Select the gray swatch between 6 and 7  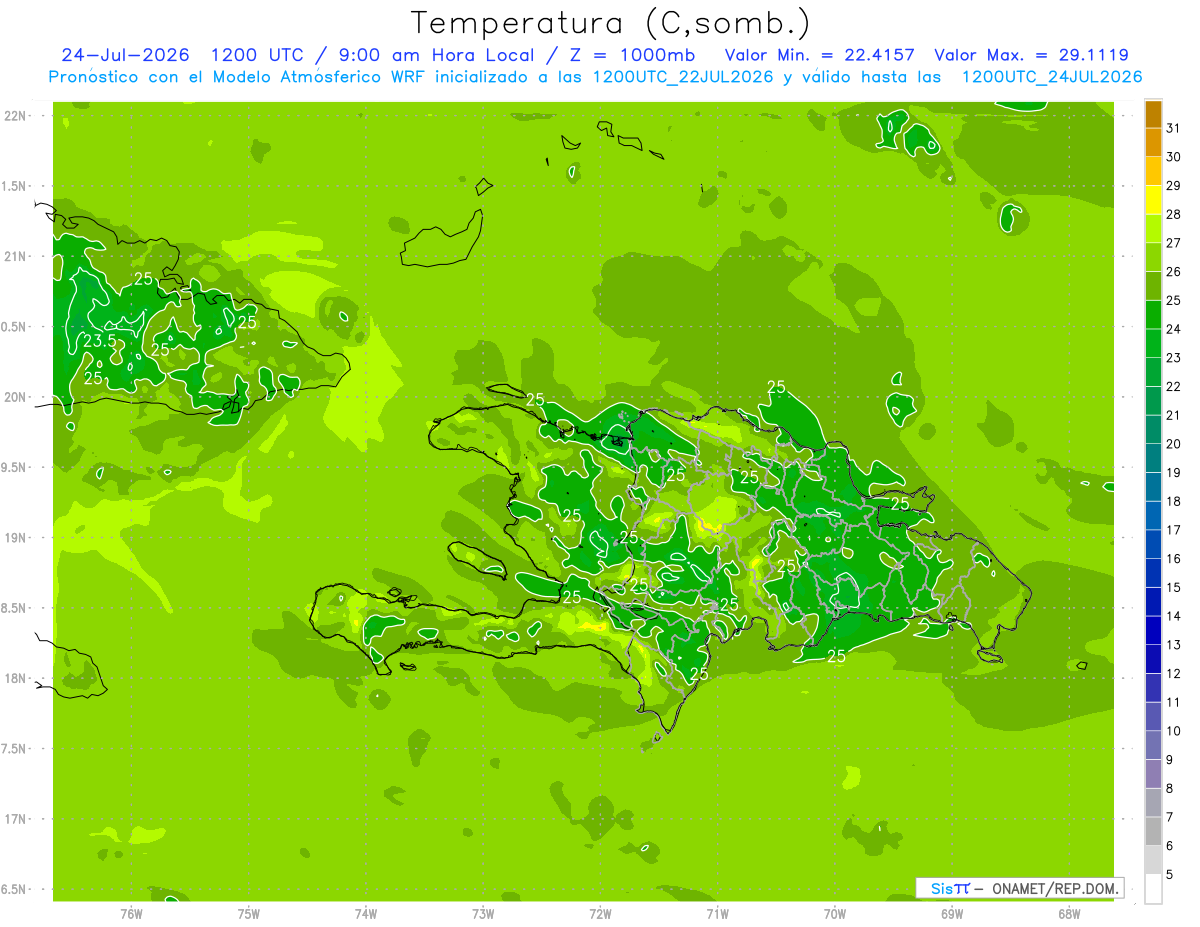tap(1153, 832)
